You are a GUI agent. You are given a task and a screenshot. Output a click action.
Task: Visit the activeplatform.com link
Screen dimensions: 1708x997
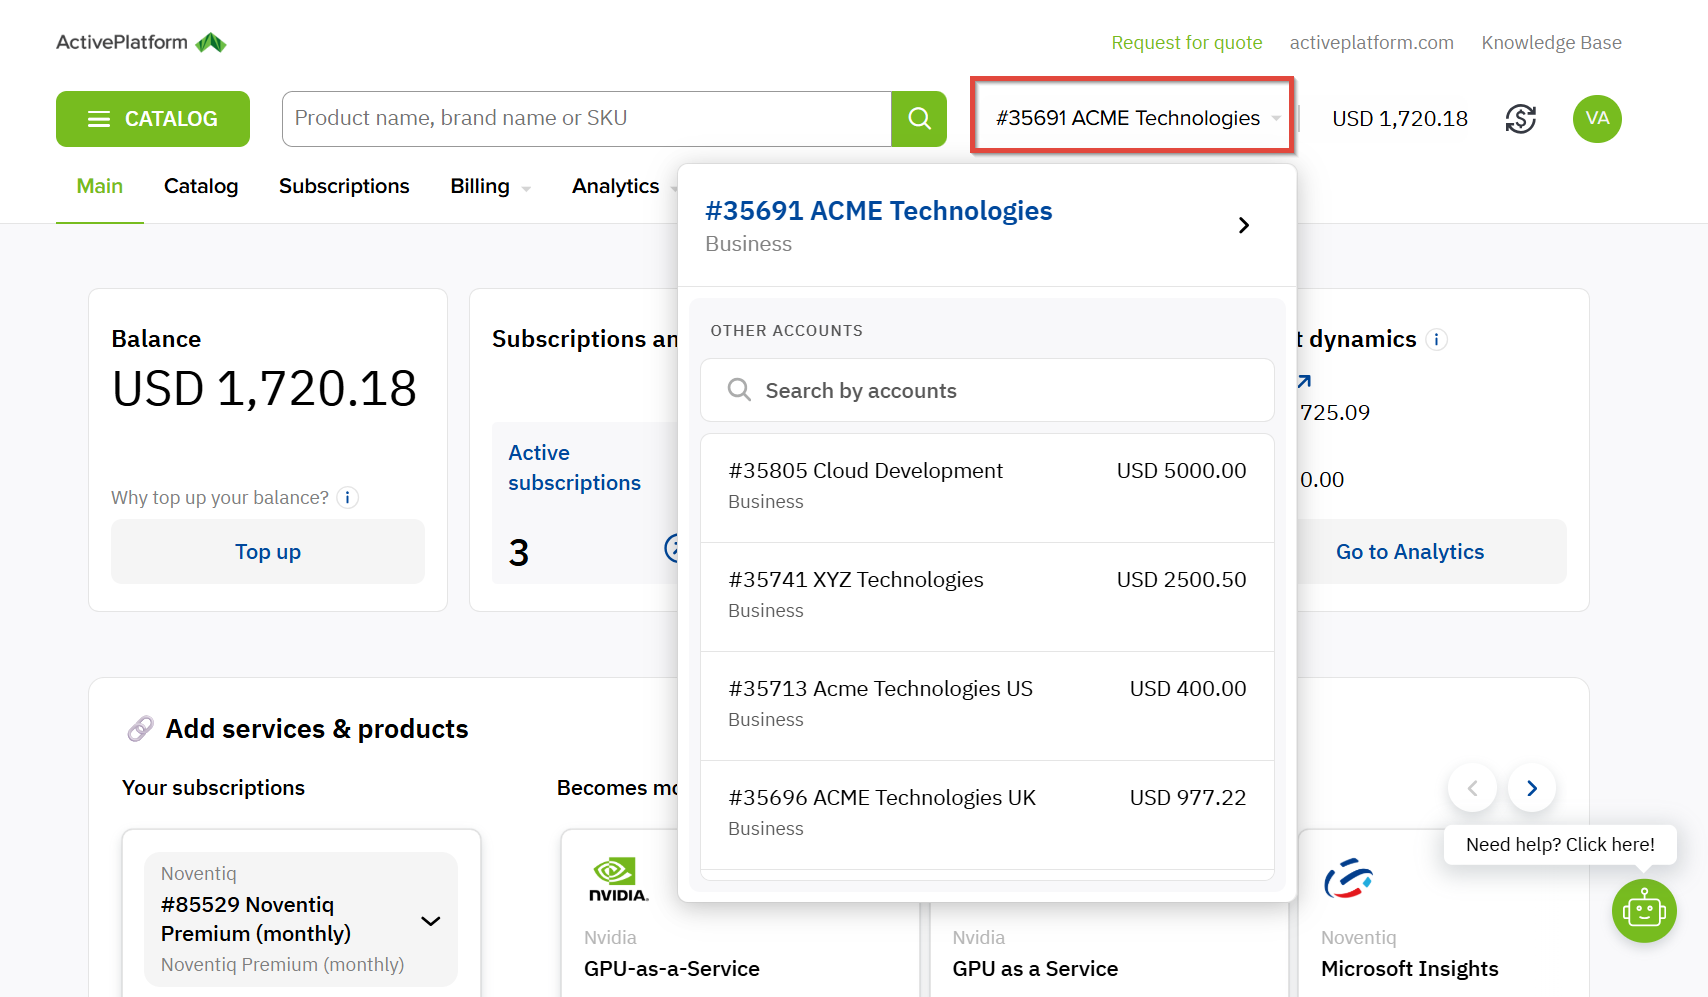point(1372,43)
